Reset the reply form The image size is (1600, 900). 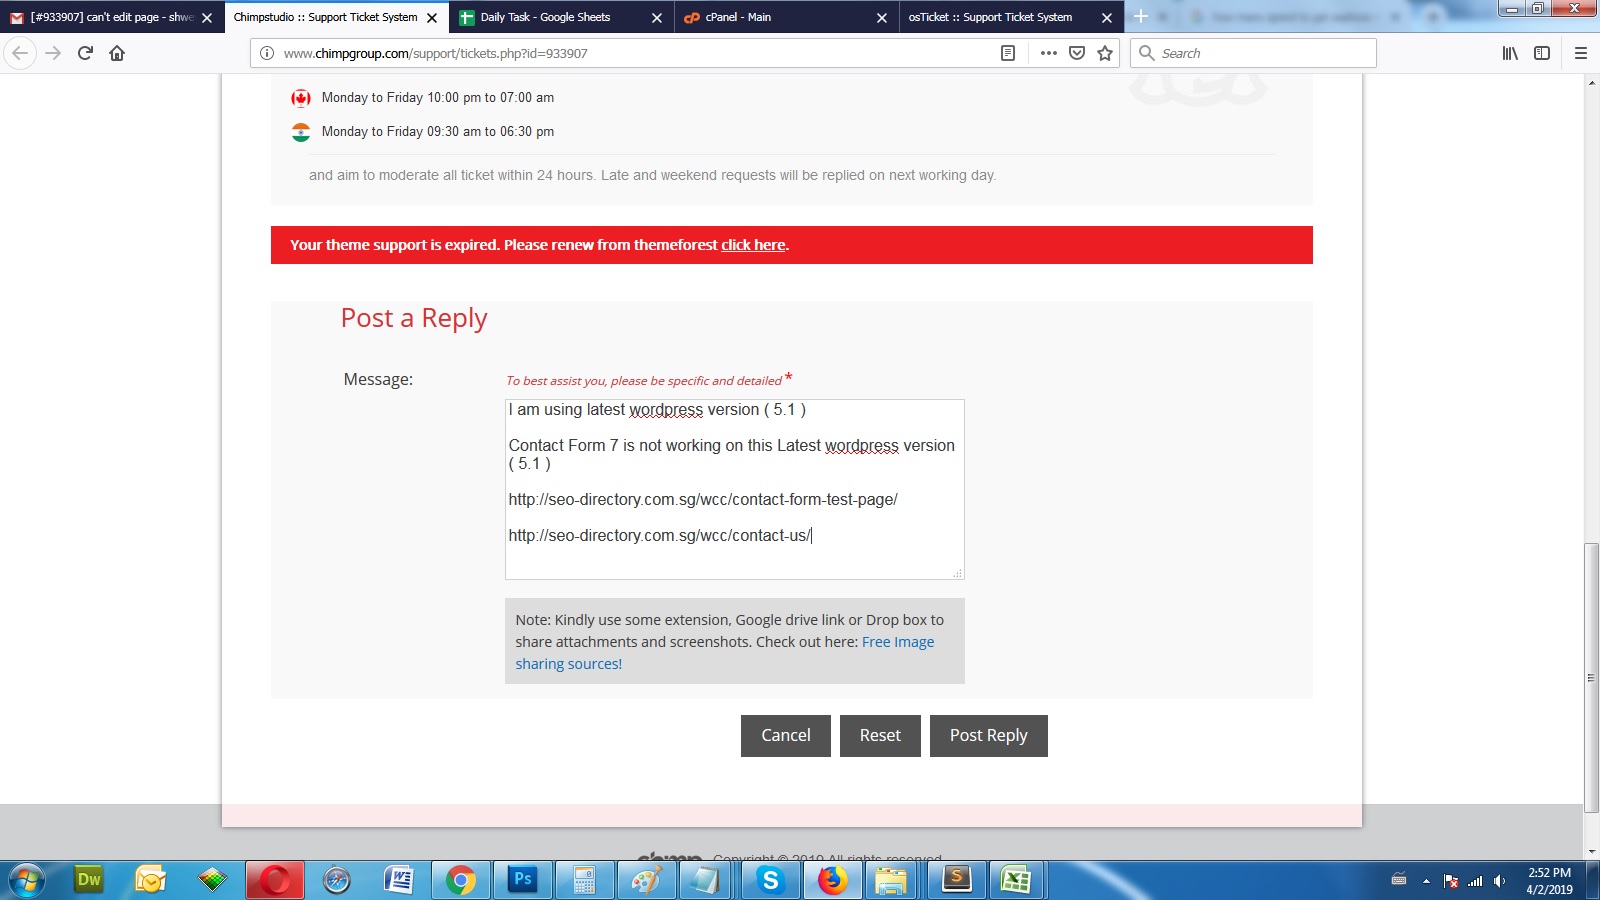880,736
